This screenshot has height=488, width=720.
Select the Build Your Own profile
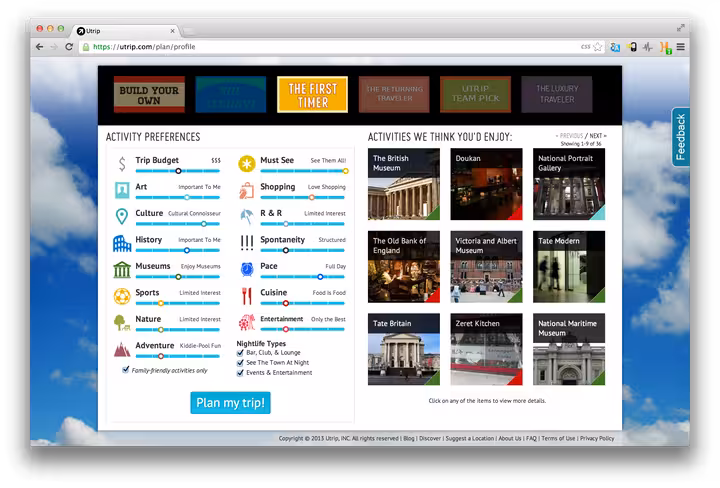(x=149, y=95)
